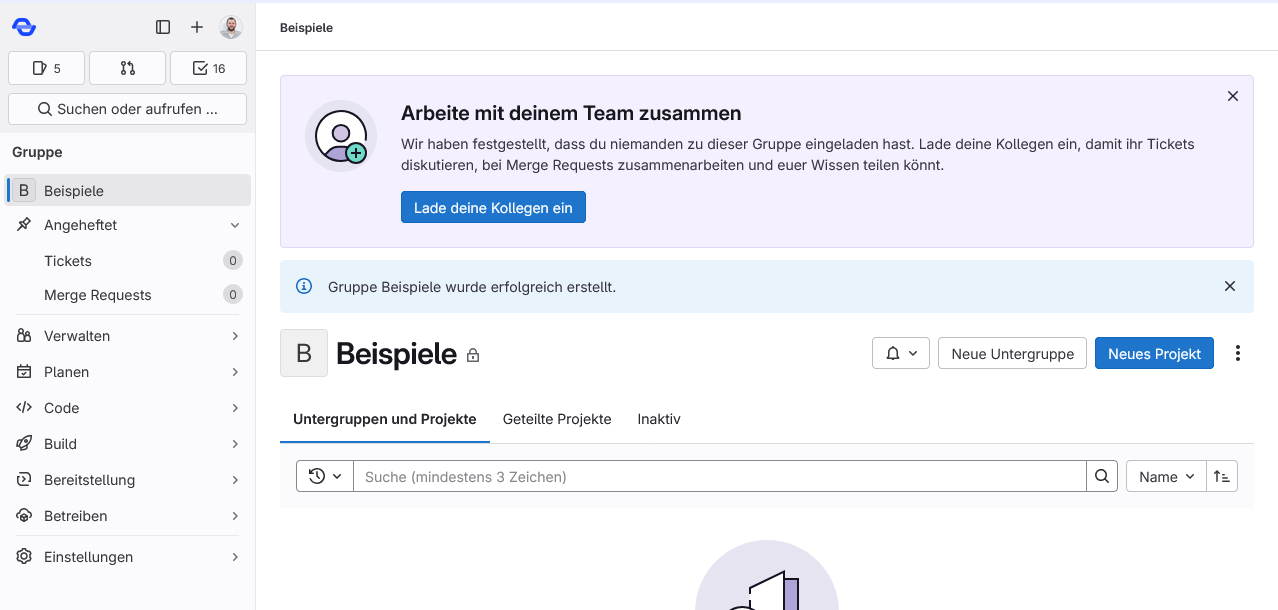Open the group actions three-dot menu
1278x610 pixels.
pos(1238,353)
